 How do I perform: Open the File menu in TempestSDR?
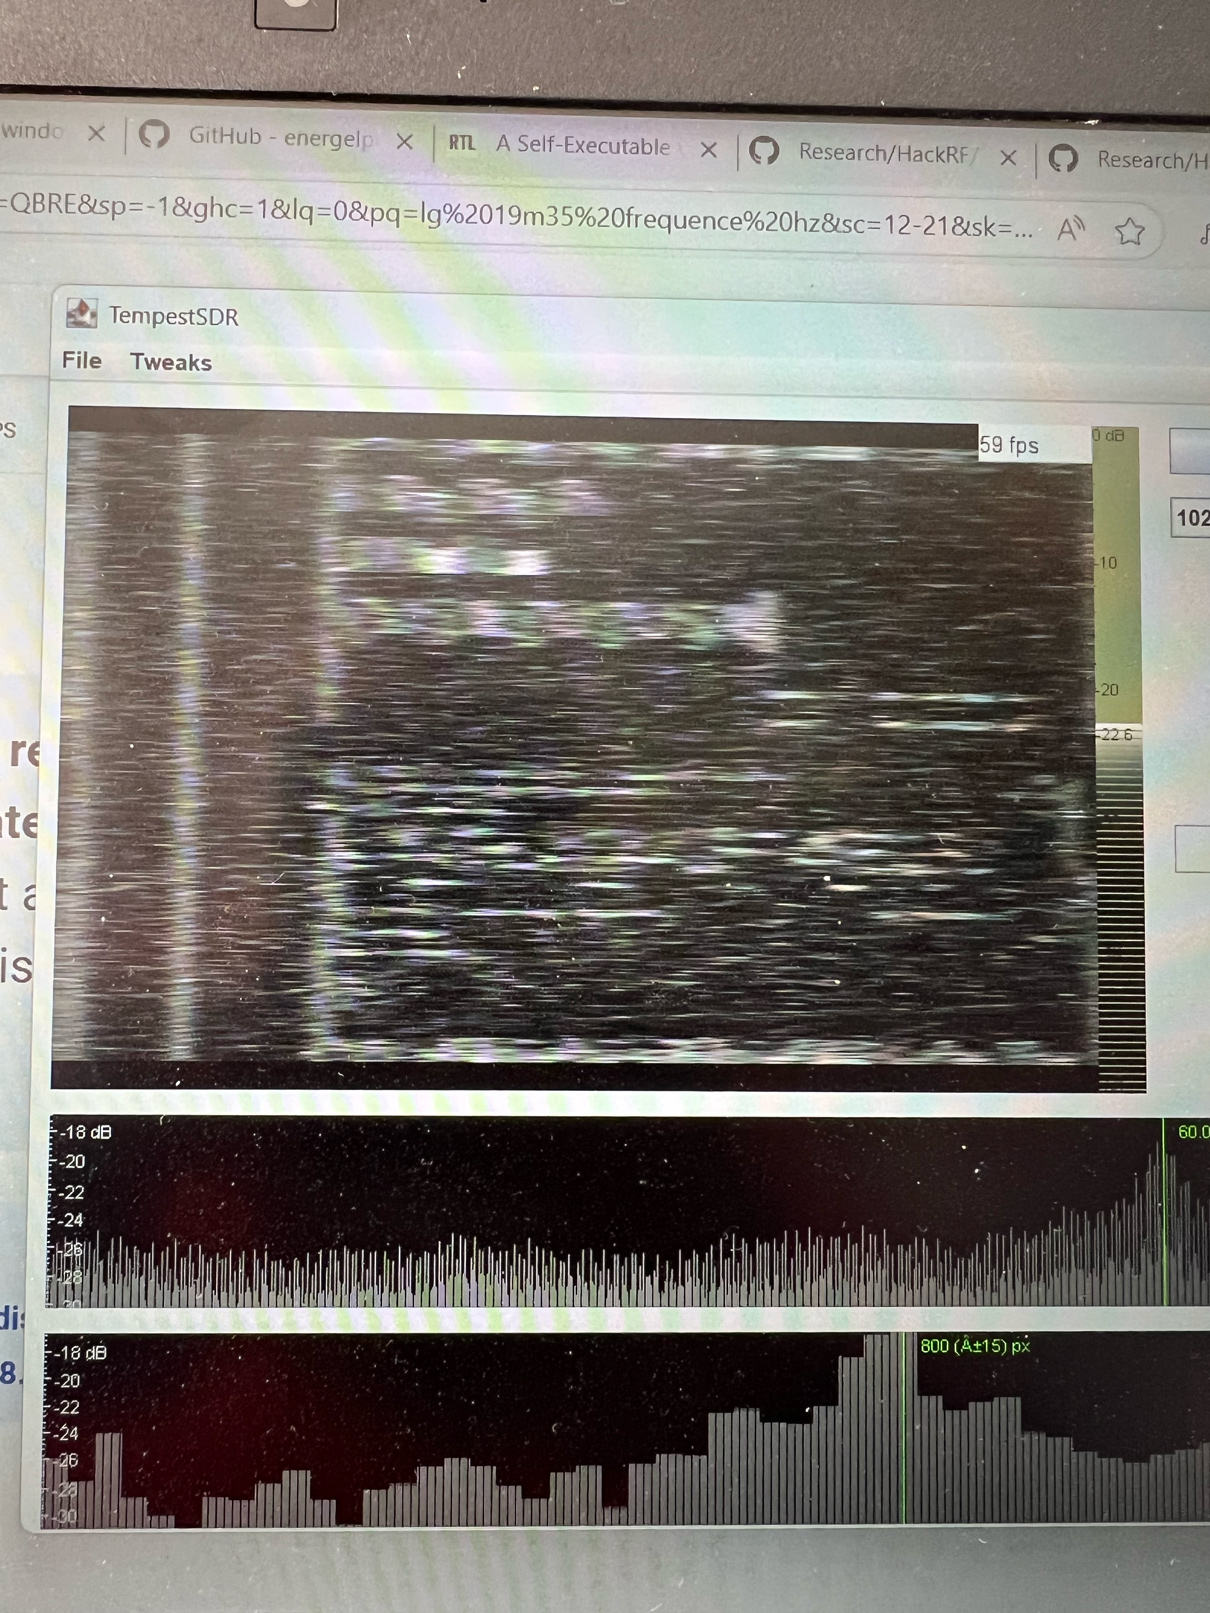[82, 360]
